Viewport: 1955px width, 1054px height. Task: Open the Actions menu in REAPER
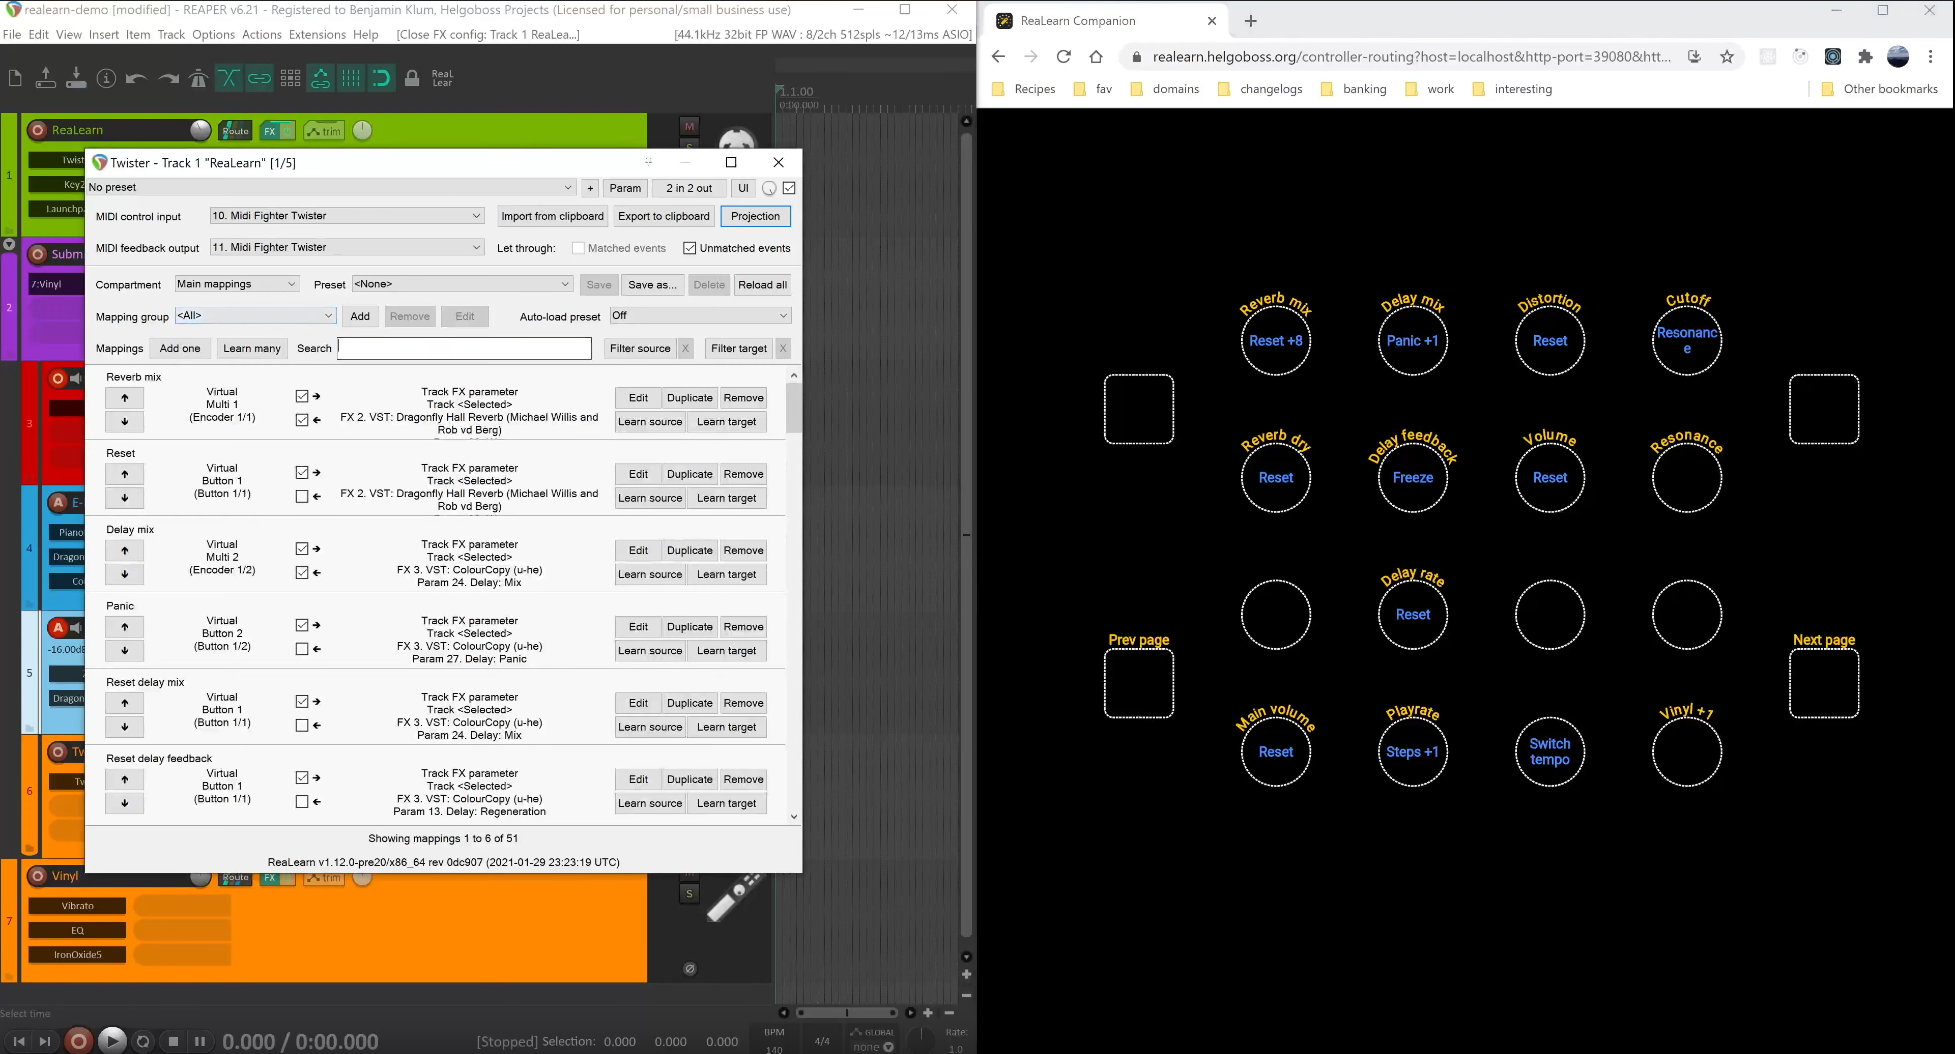(x=261, y=34)
